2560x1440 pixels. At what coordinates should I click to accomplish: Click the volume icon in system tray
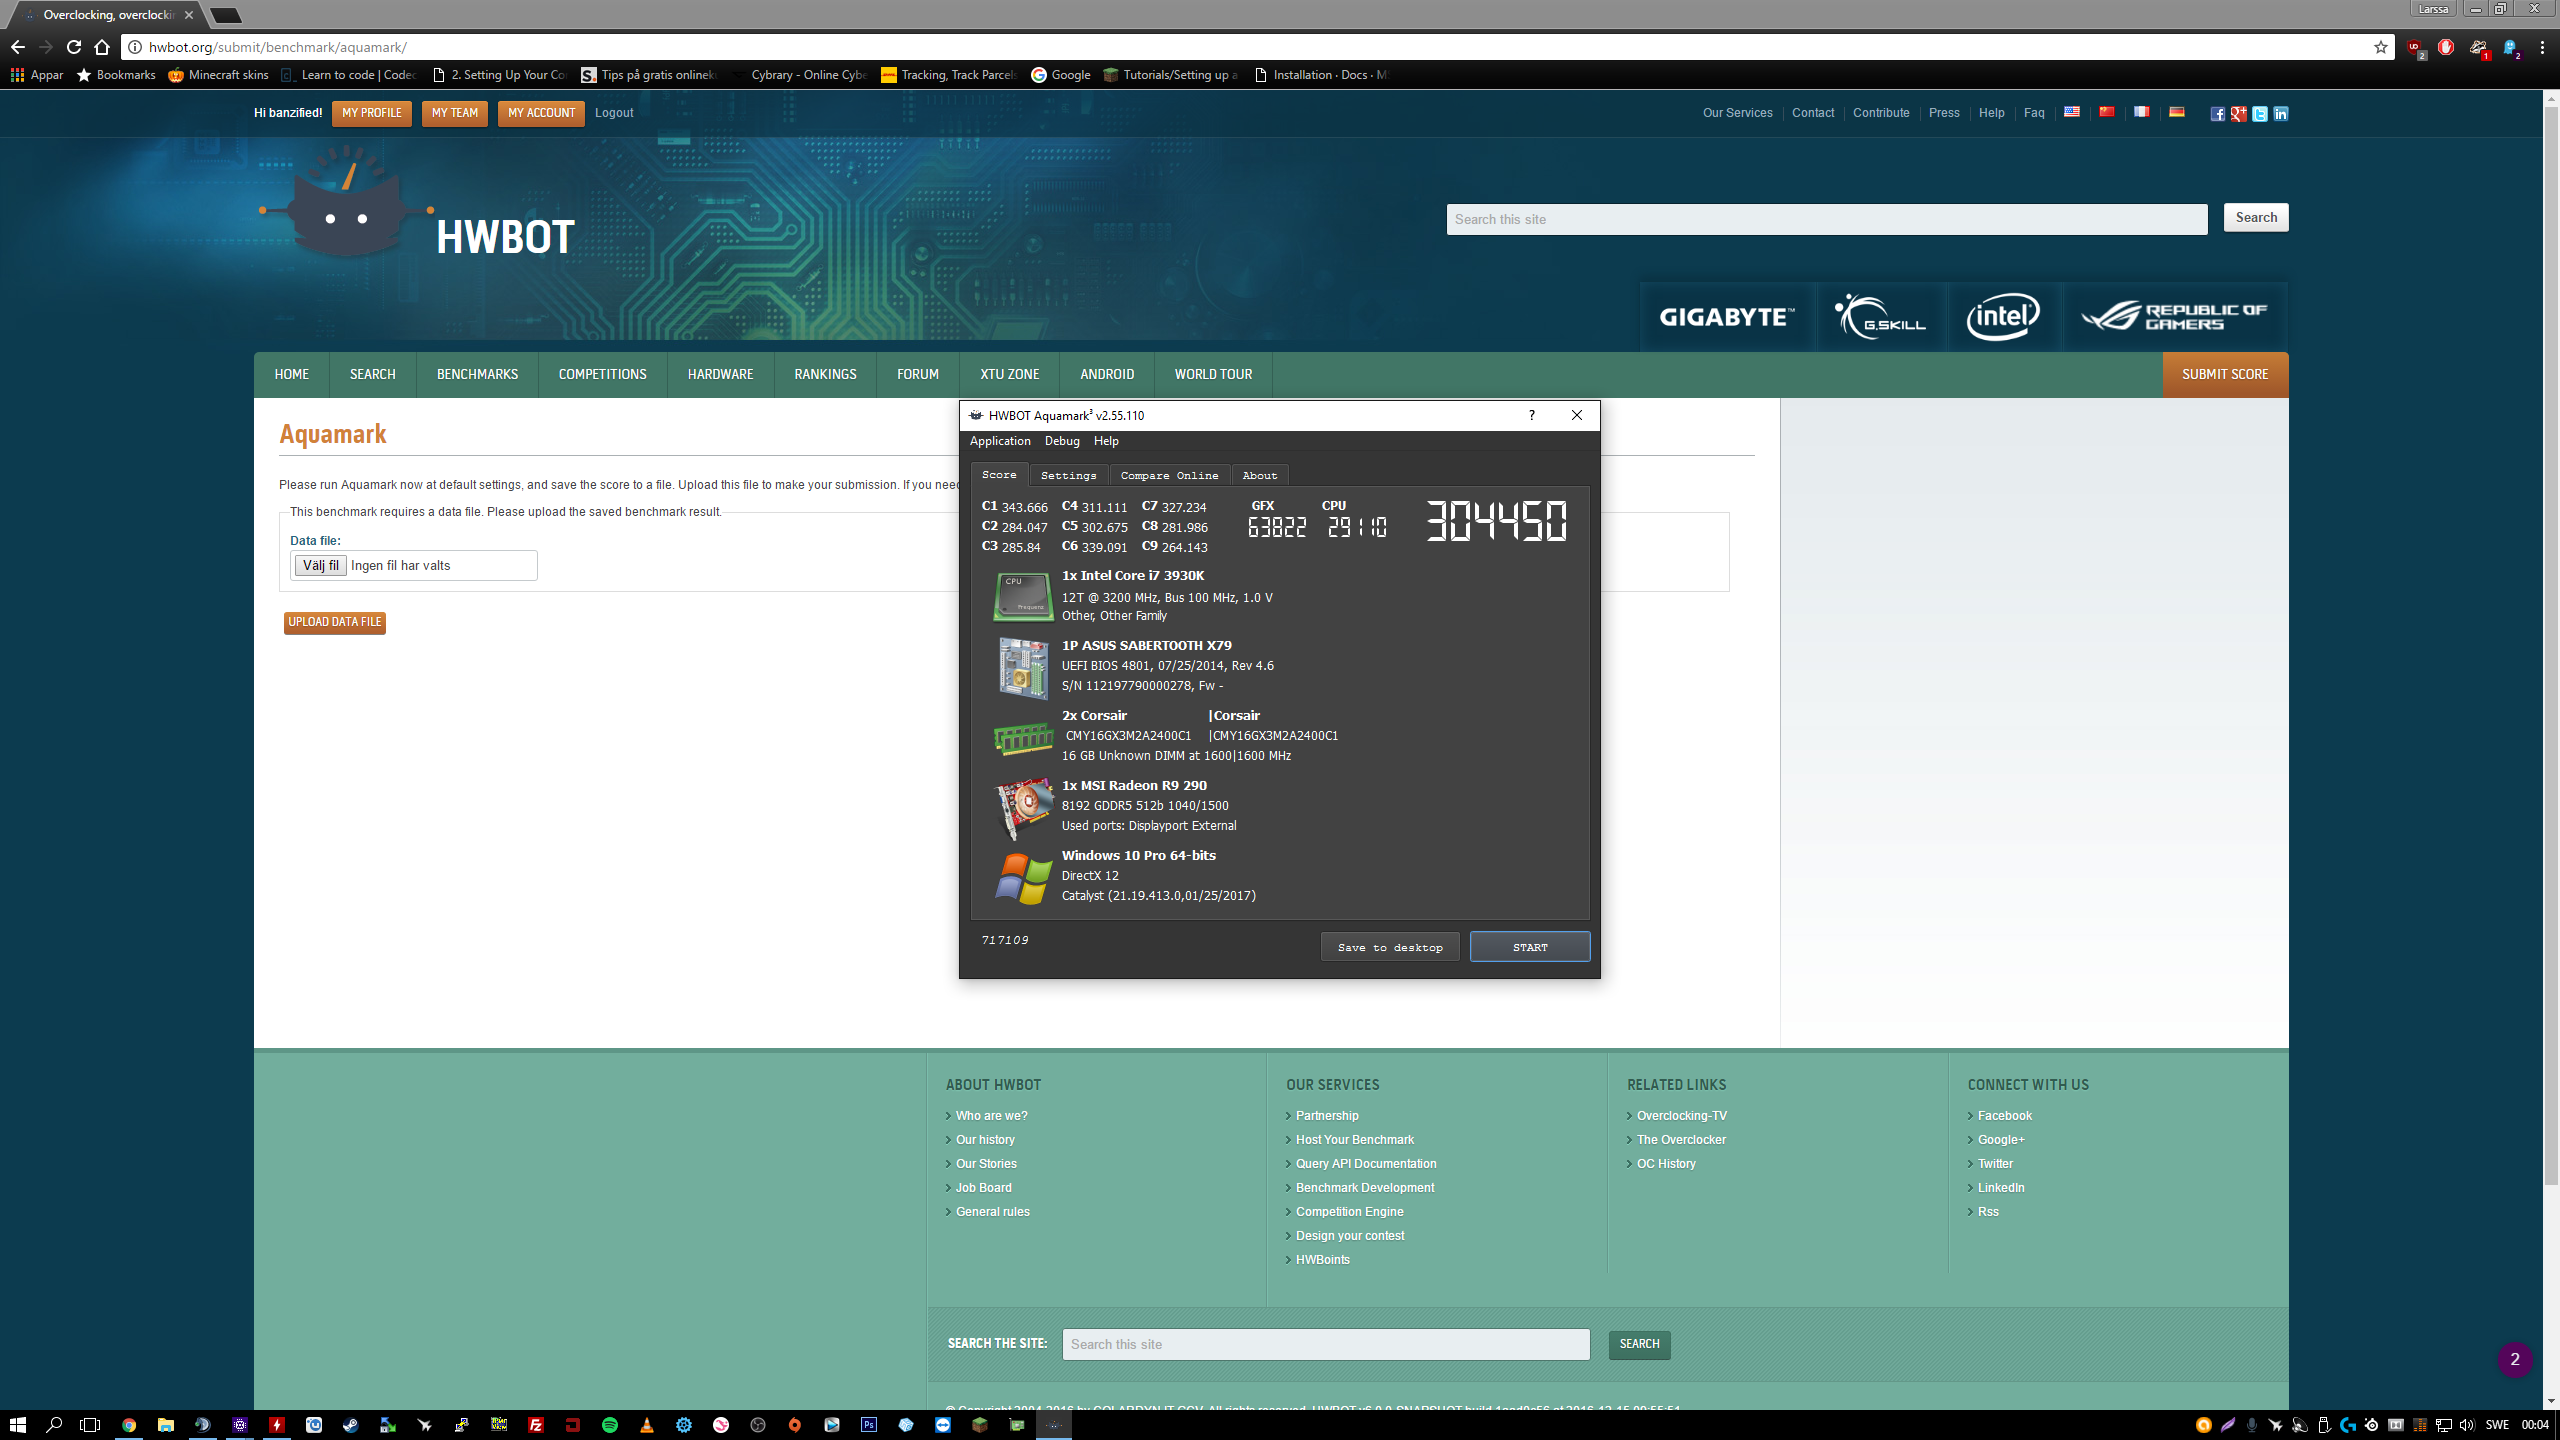(2466, 1425)
